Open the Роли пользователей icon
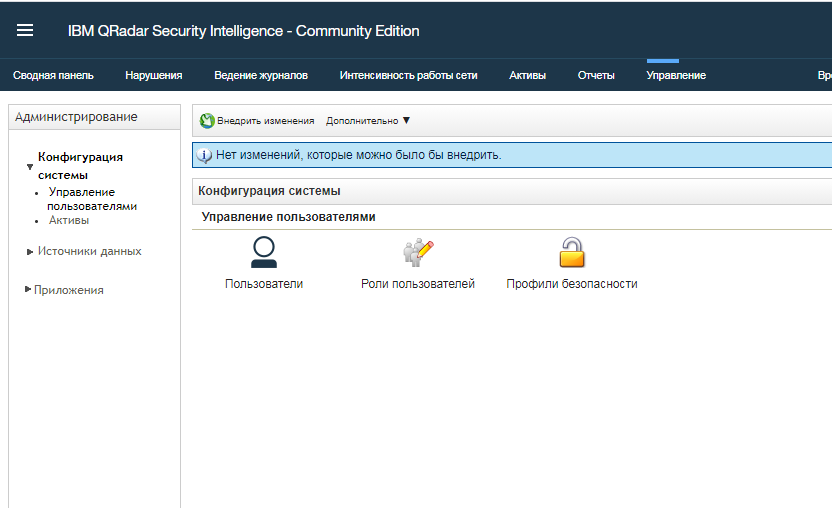Image resolution: width=832 pixels, height=508 pixels. coord(418,252)
